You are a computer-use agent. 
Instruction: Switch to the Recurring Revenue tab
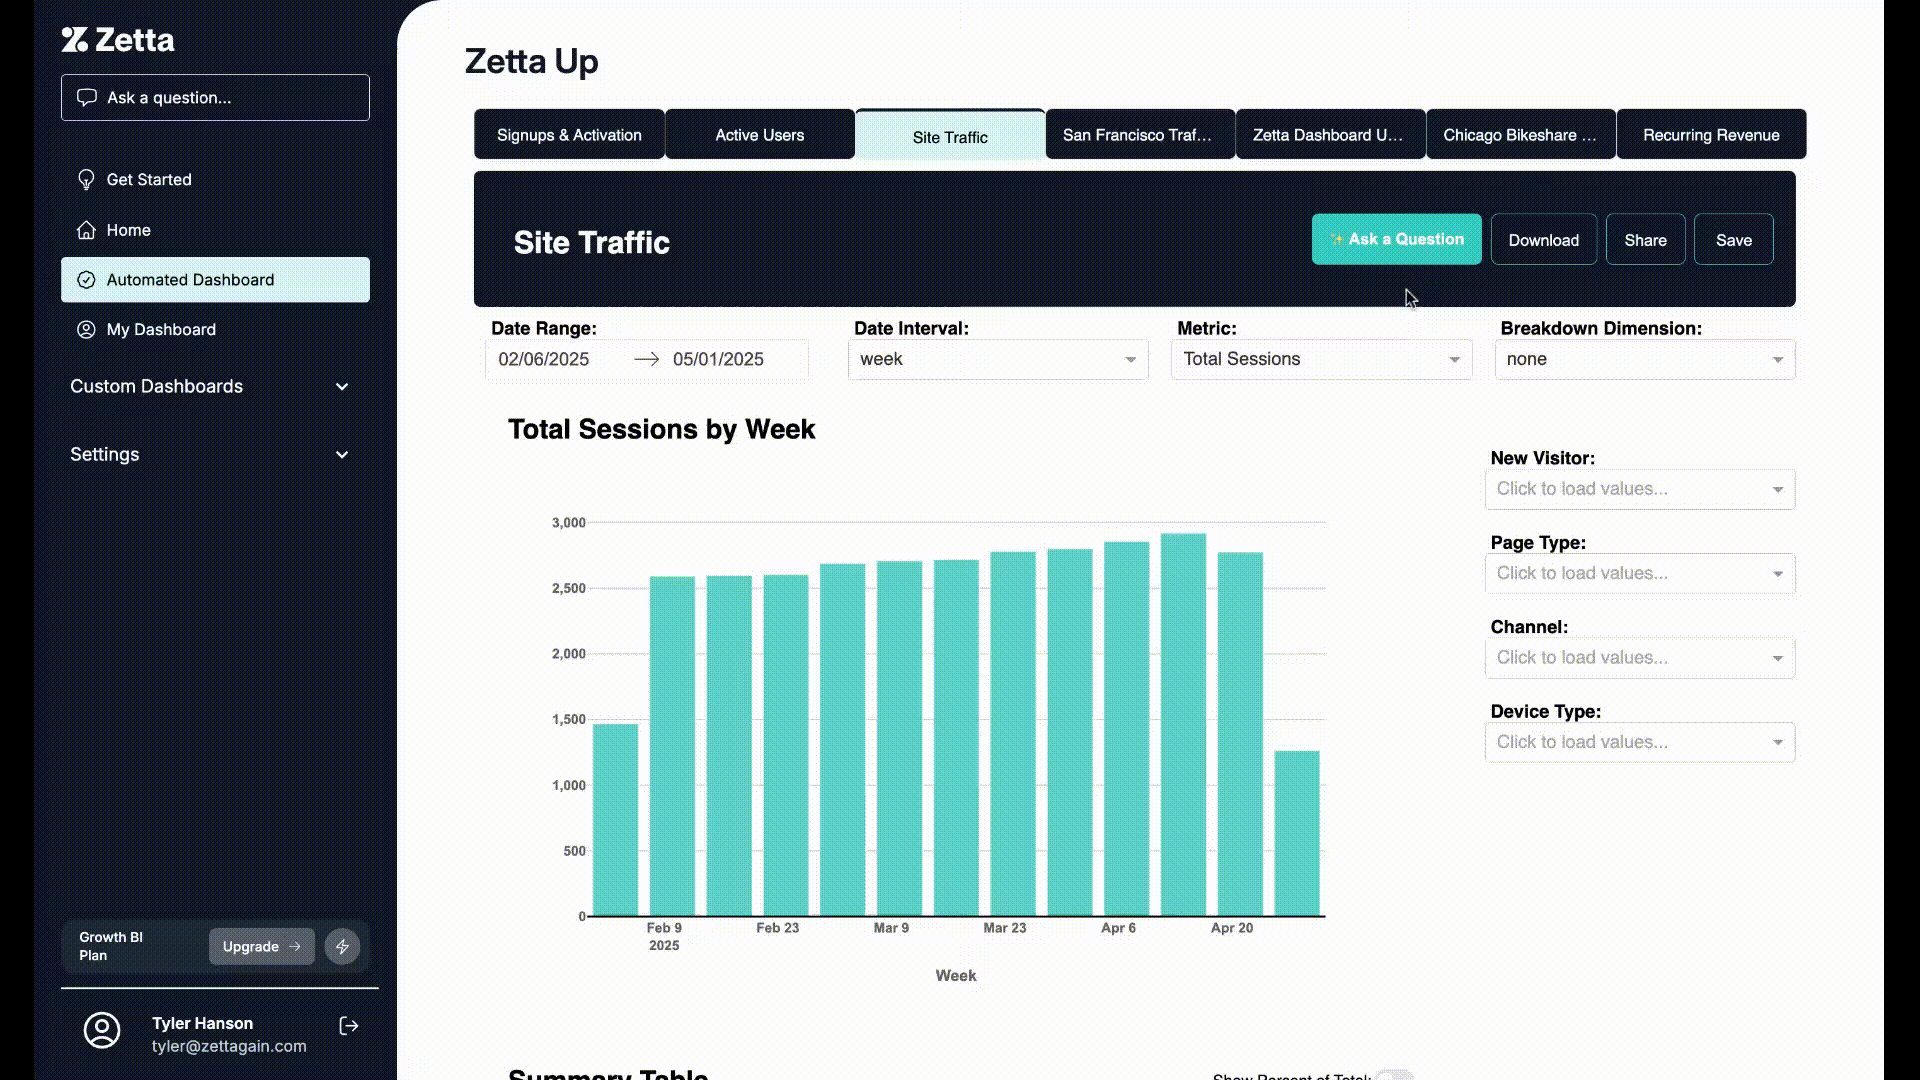tap(1710, 135)
